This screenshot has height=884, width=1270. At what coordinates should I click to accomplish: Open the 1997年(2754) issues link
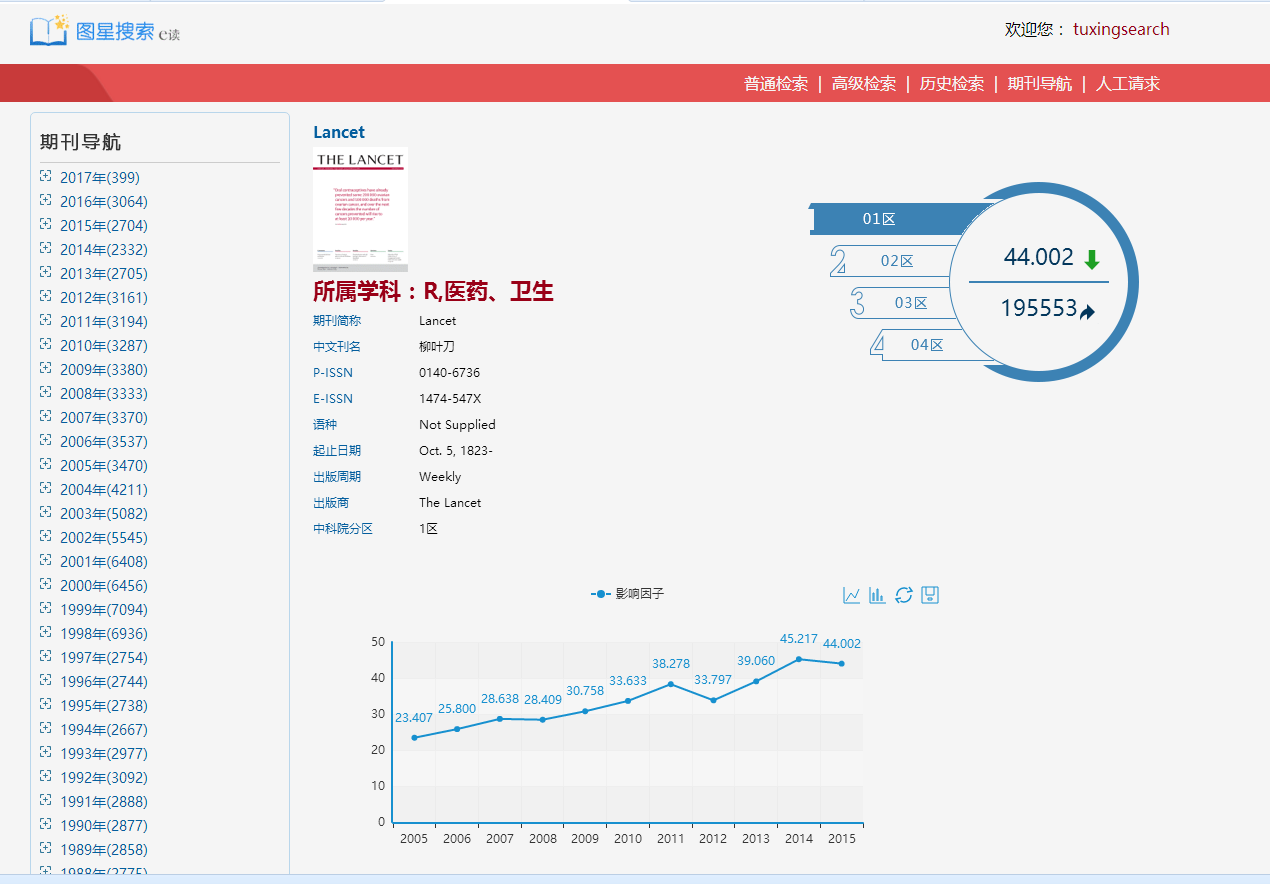coord(104,658)
